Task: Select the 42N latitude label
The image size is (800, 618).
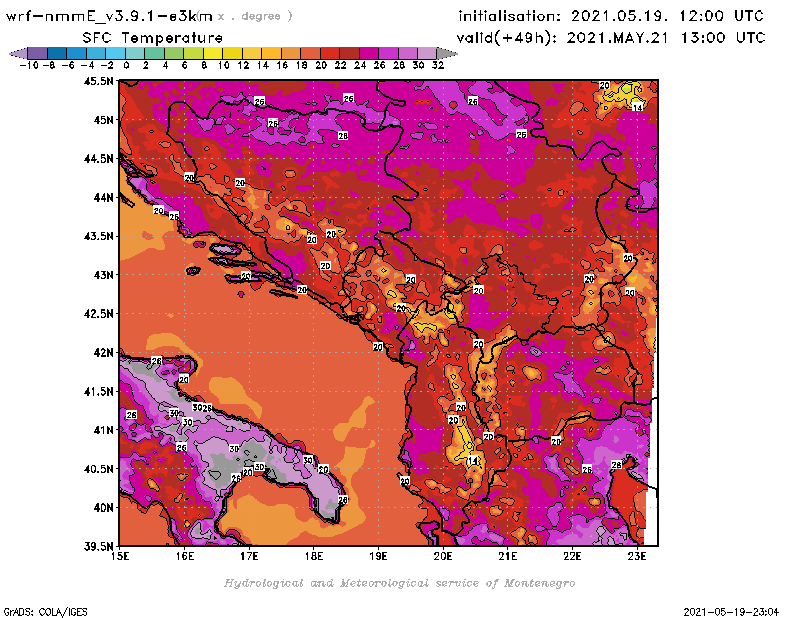Action: (x=104, y=353)
